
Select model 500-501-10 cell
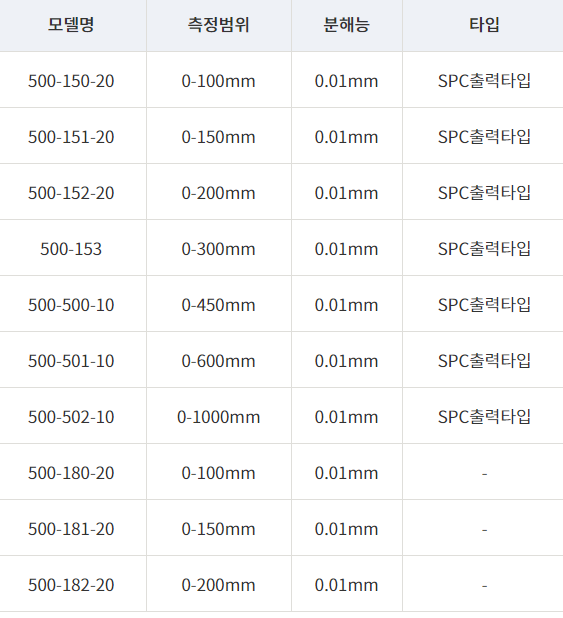click(71, 361)
